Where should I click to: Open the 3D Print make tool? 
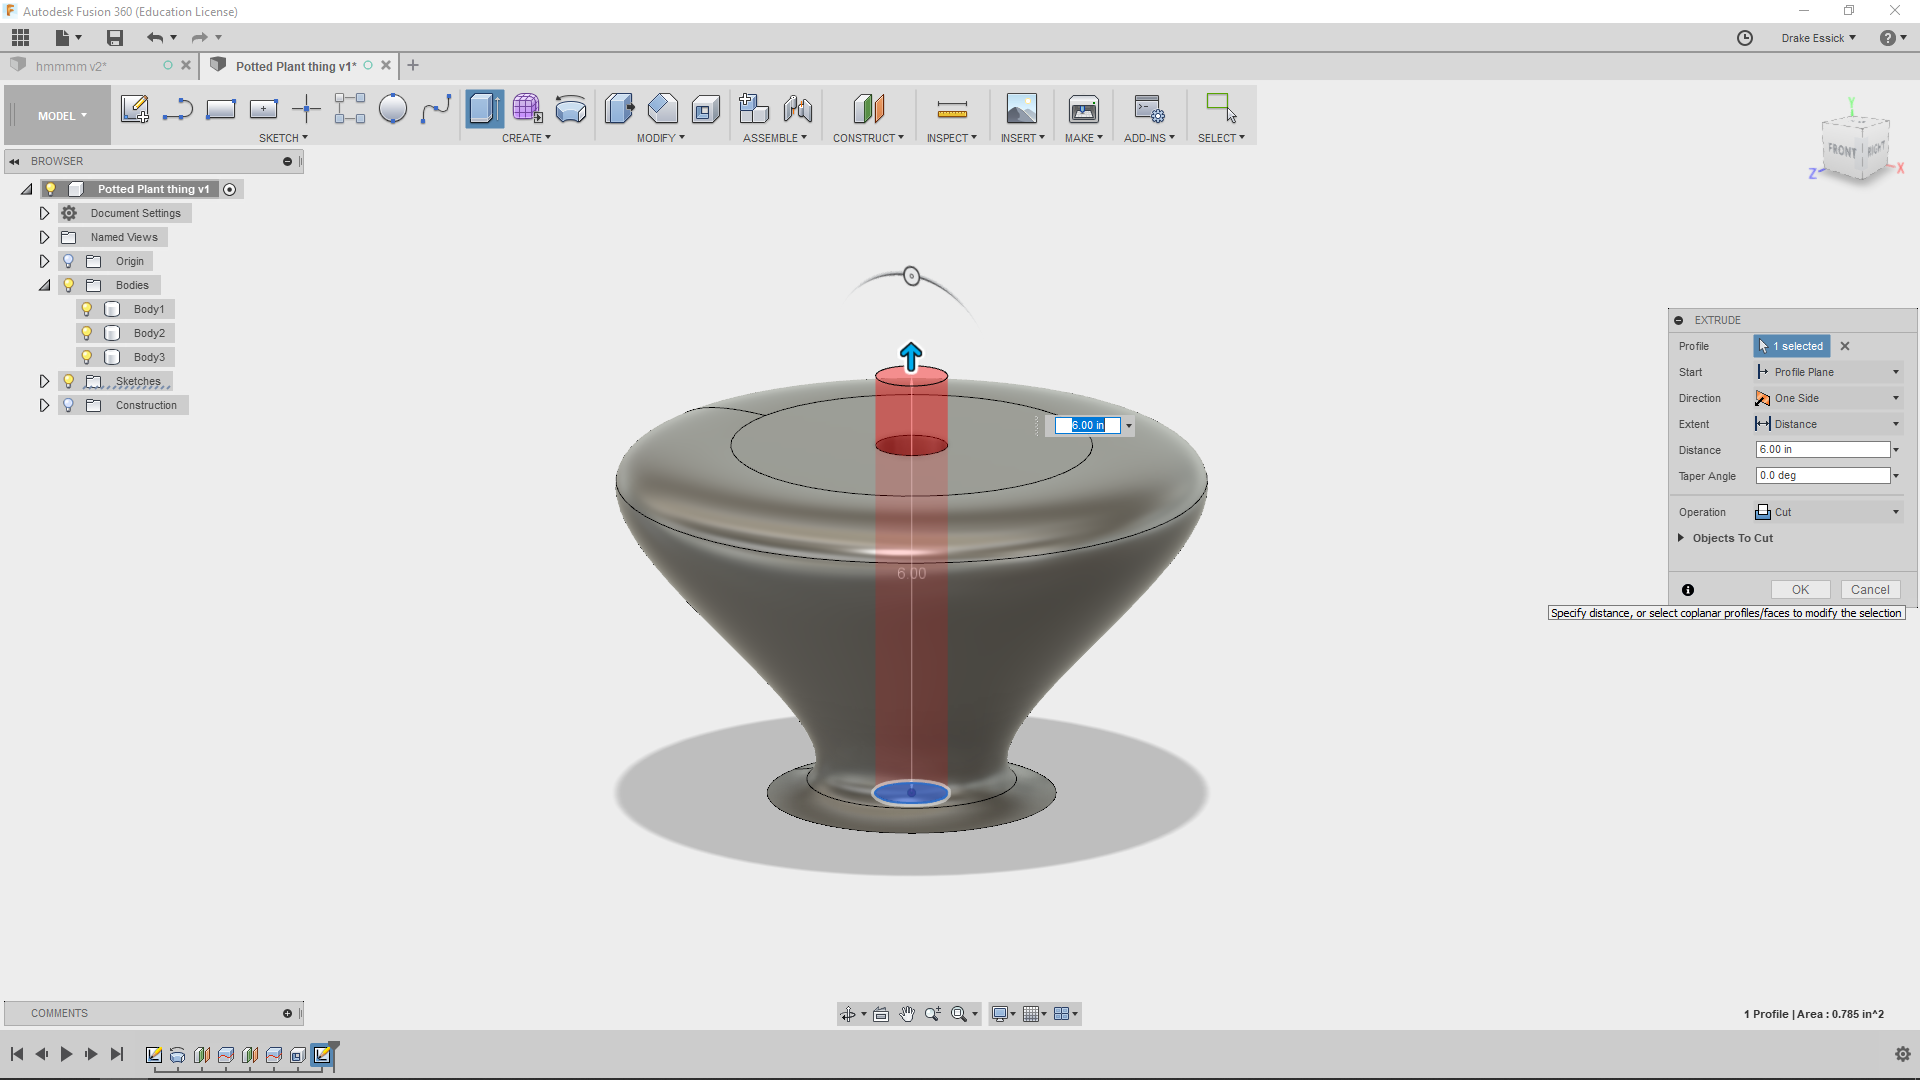tap(1084, 108)
